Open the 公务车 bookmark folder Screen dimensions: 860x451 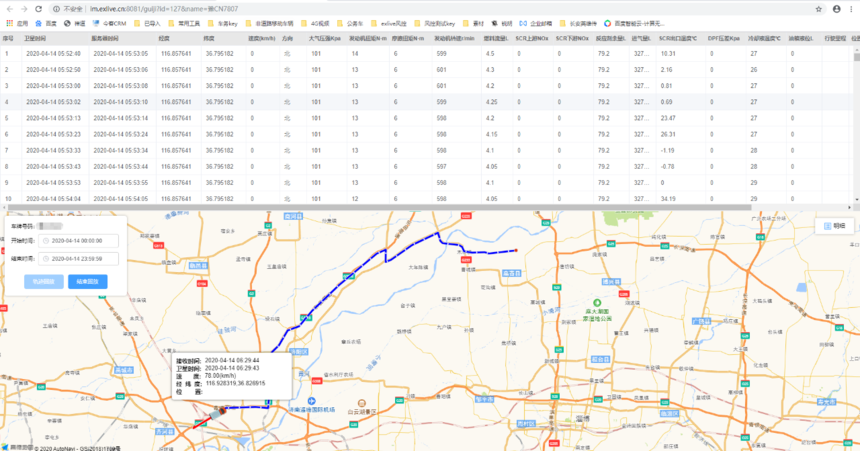(x=350, y=24)
